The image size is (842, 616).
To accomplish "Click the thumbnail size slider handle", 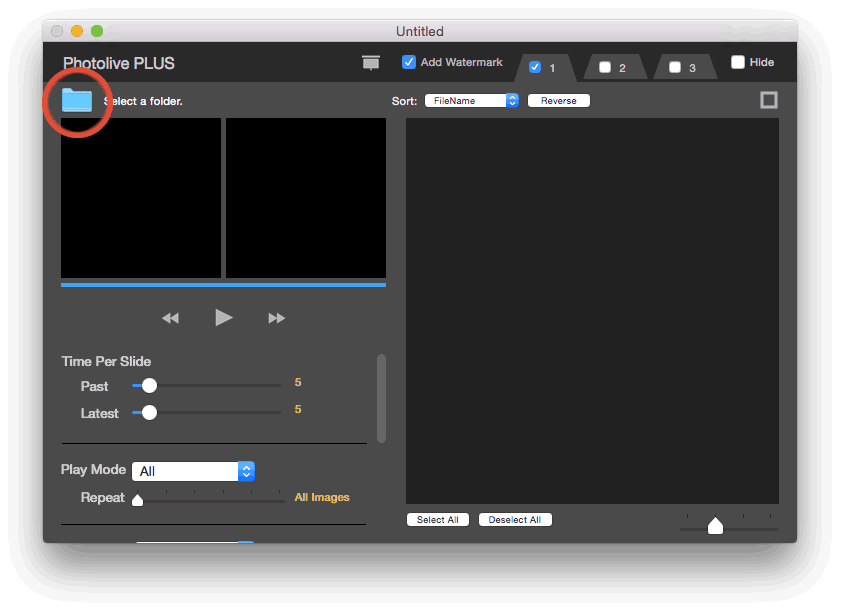I will [715, 526].
